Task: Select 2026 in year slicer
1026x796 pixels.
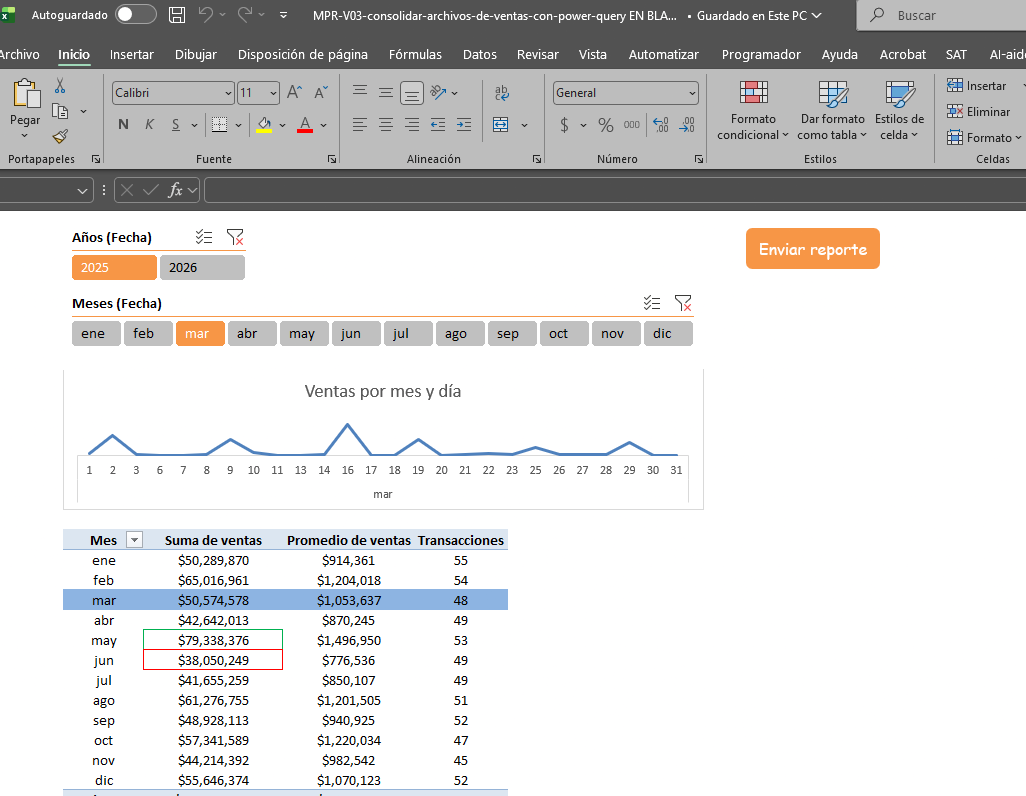Action: tap(202, 268)
